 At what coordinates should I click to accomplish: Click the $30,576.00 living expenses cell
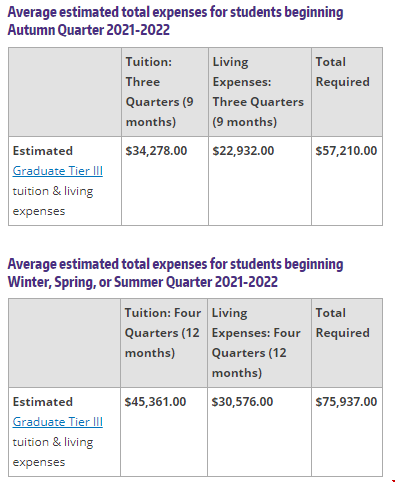click(x=259, y=432)
